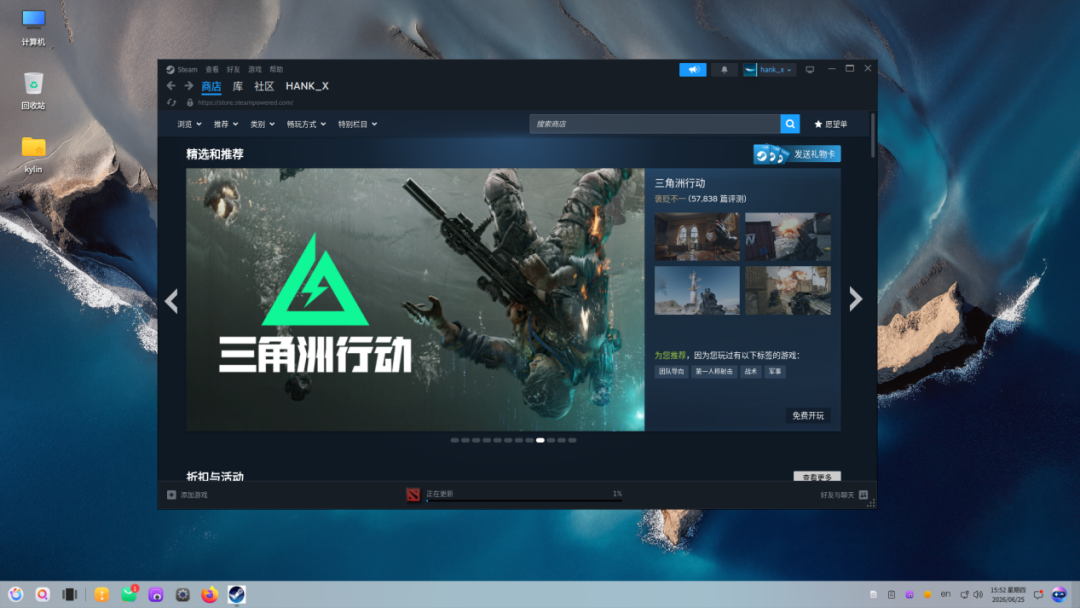This screenshot has height=608, width=1080.
Task: Open the green messaging app with badge
Action: 129,594
